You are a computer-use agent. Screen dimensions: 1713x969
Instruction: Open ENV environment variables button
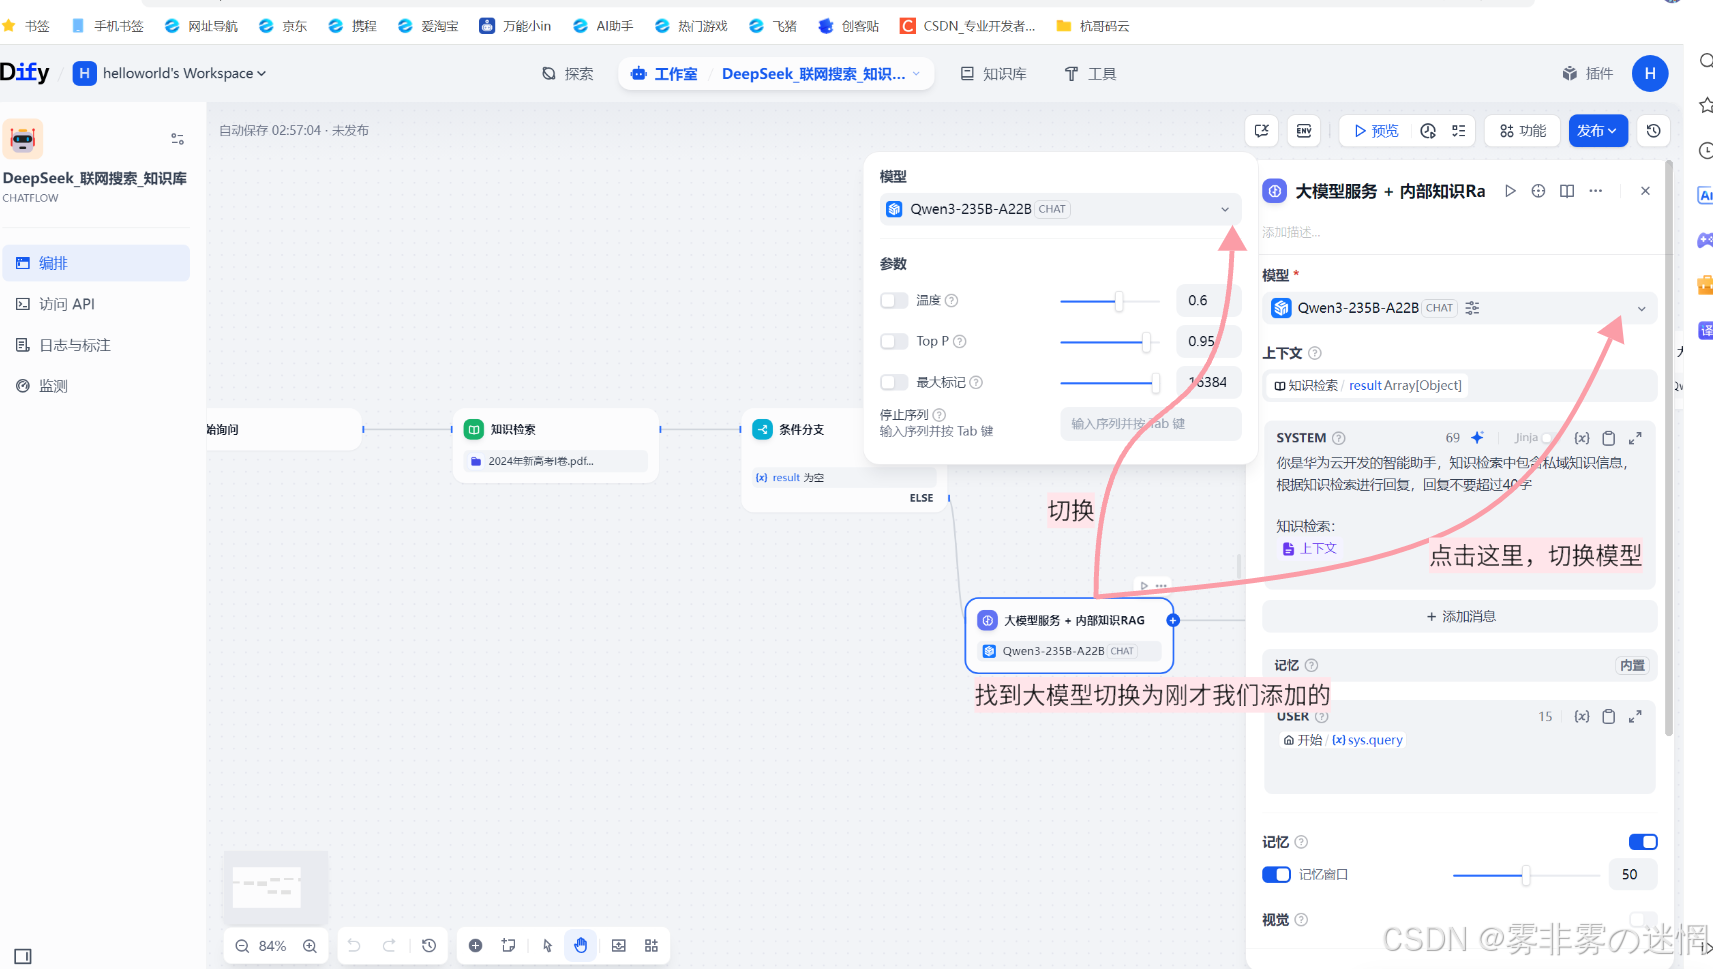pos(1304,131)
